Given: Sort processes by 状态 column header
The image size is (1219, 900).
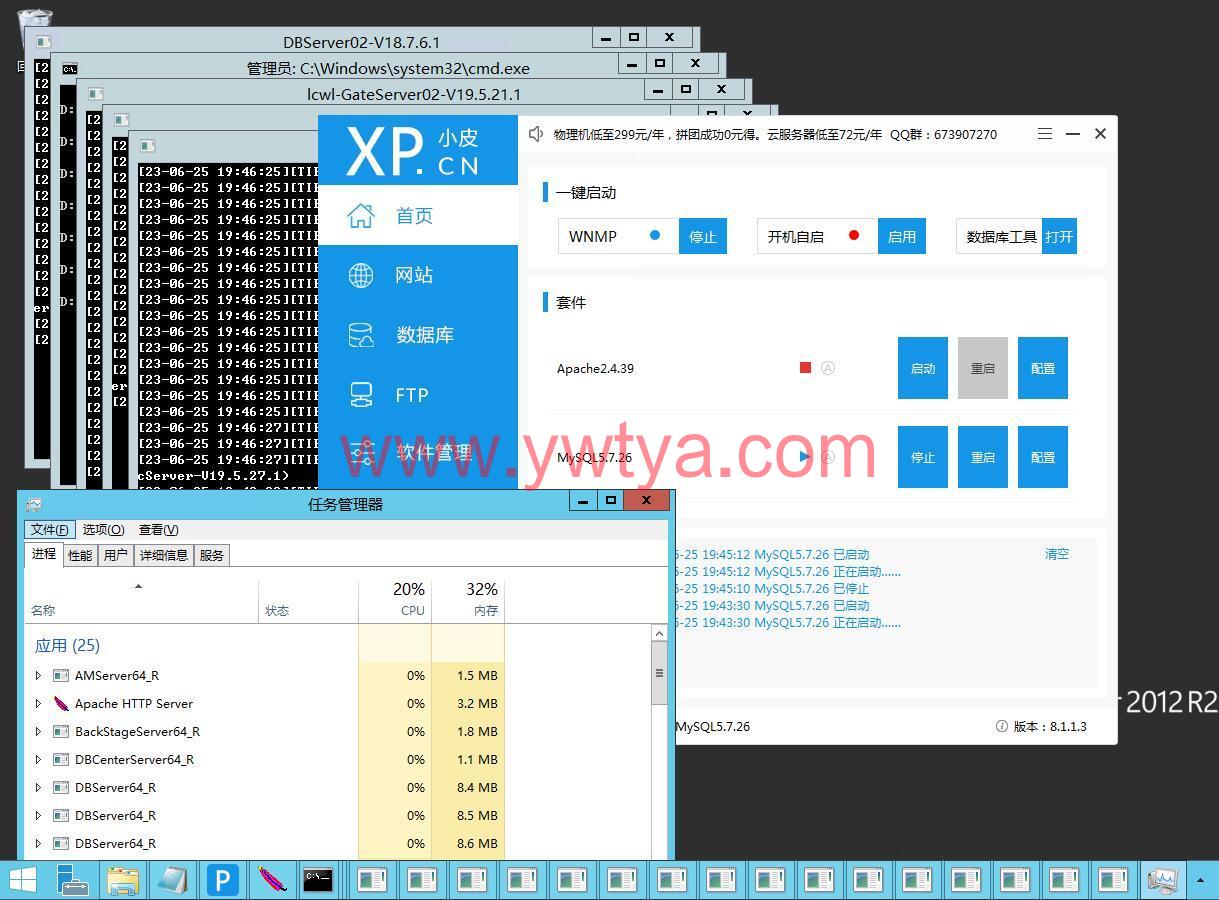Looking at the screenshot, I should 308,600.
